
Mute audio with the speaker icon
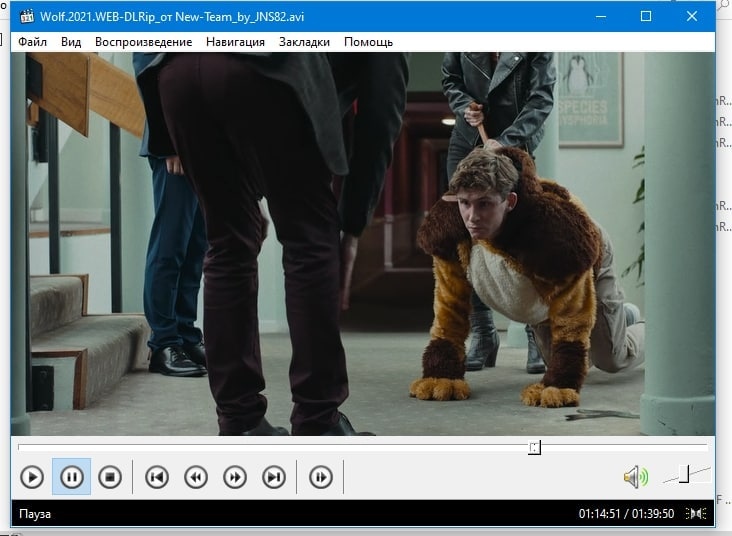[x=636, y=477]
